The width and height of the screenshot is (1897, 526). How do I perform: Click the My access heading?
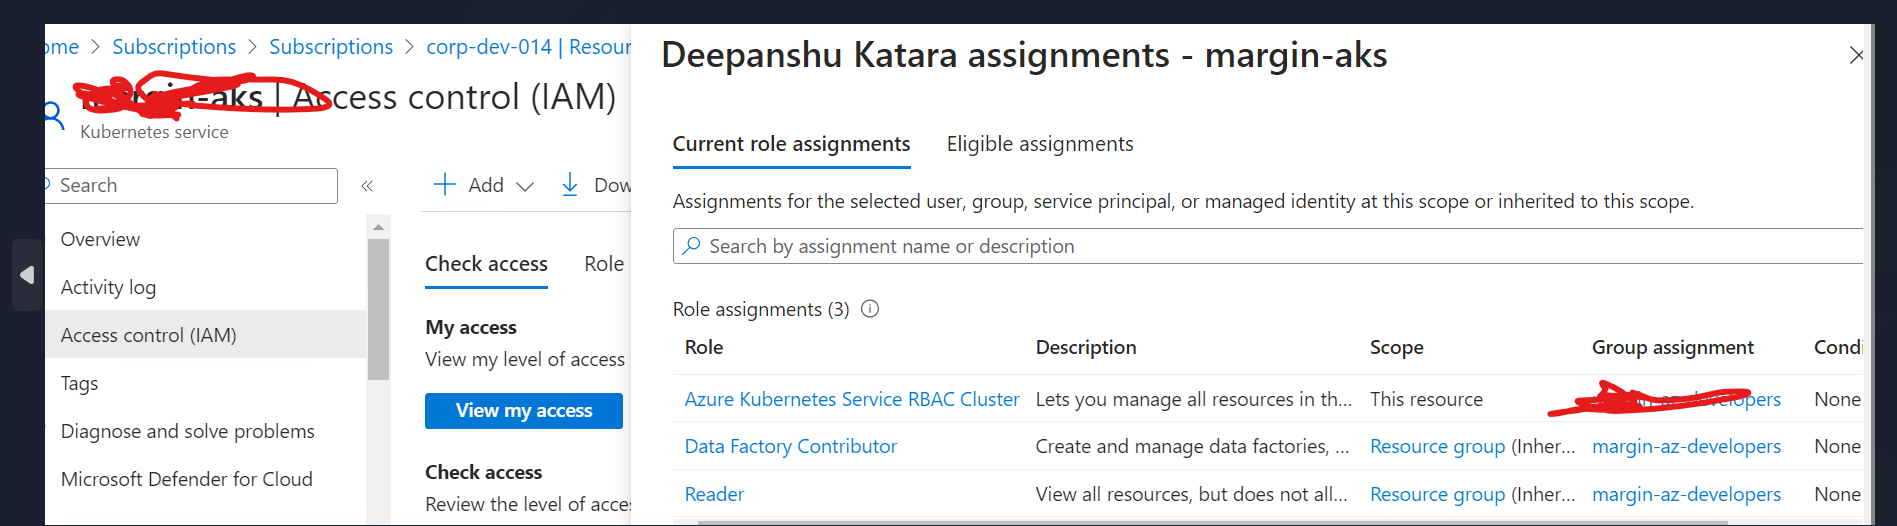click(x=471, y=327)
